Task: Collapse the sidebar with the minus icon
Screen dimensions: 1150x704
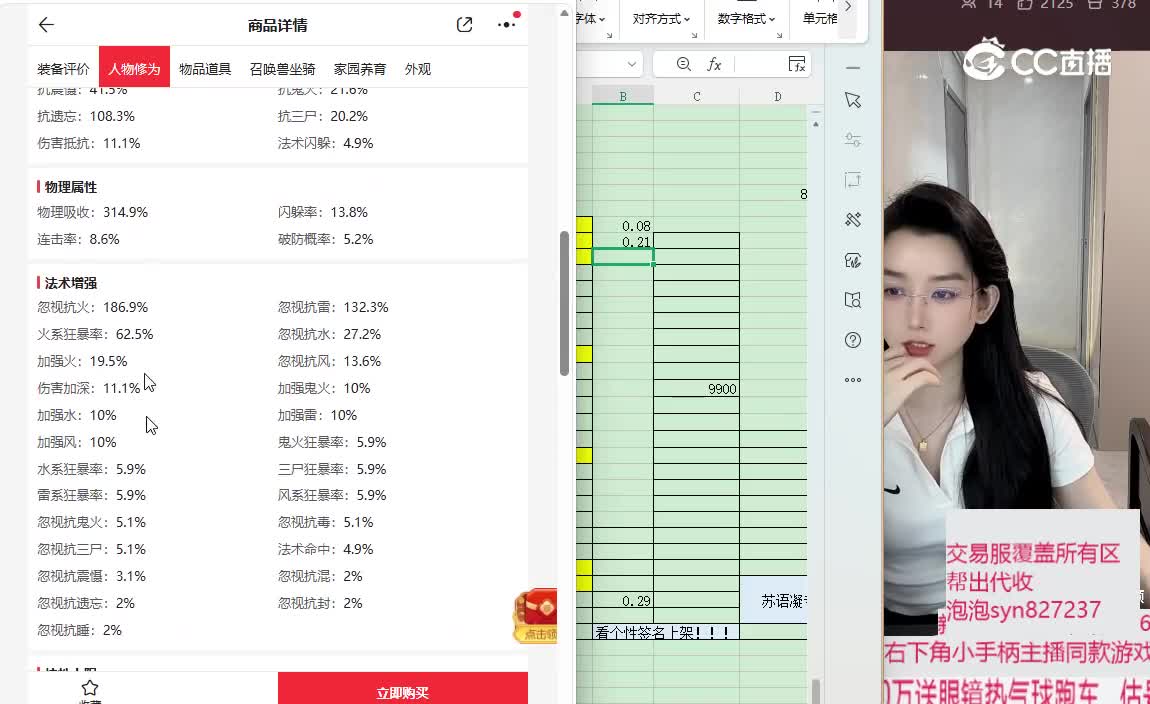Action: pyautogui.click(x=853, y=68)
